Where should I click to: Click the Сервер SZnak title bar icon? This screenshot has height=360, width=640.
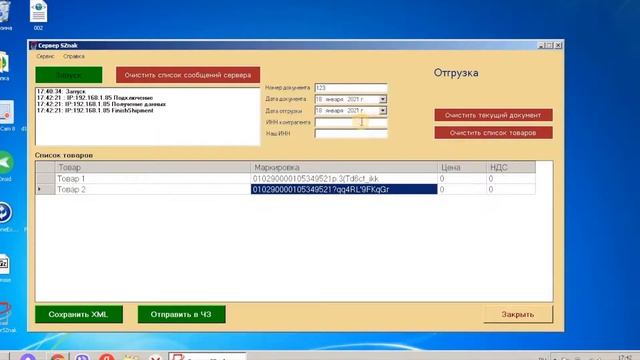coord(33,45)
